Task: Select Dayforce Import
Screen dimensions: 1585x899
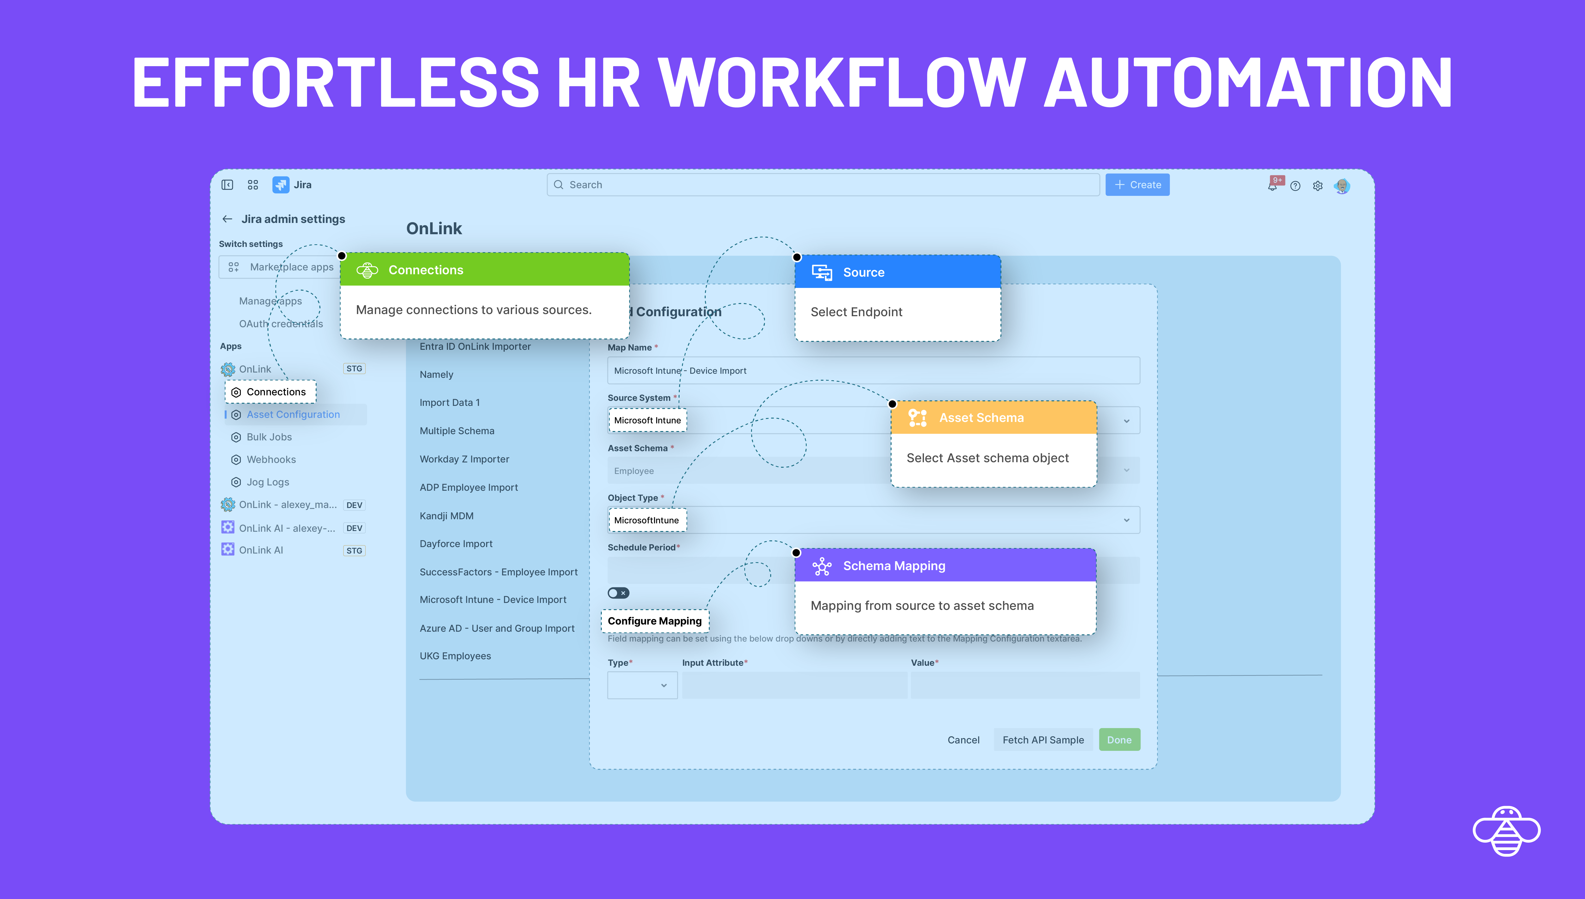Action: pos(456,544)
